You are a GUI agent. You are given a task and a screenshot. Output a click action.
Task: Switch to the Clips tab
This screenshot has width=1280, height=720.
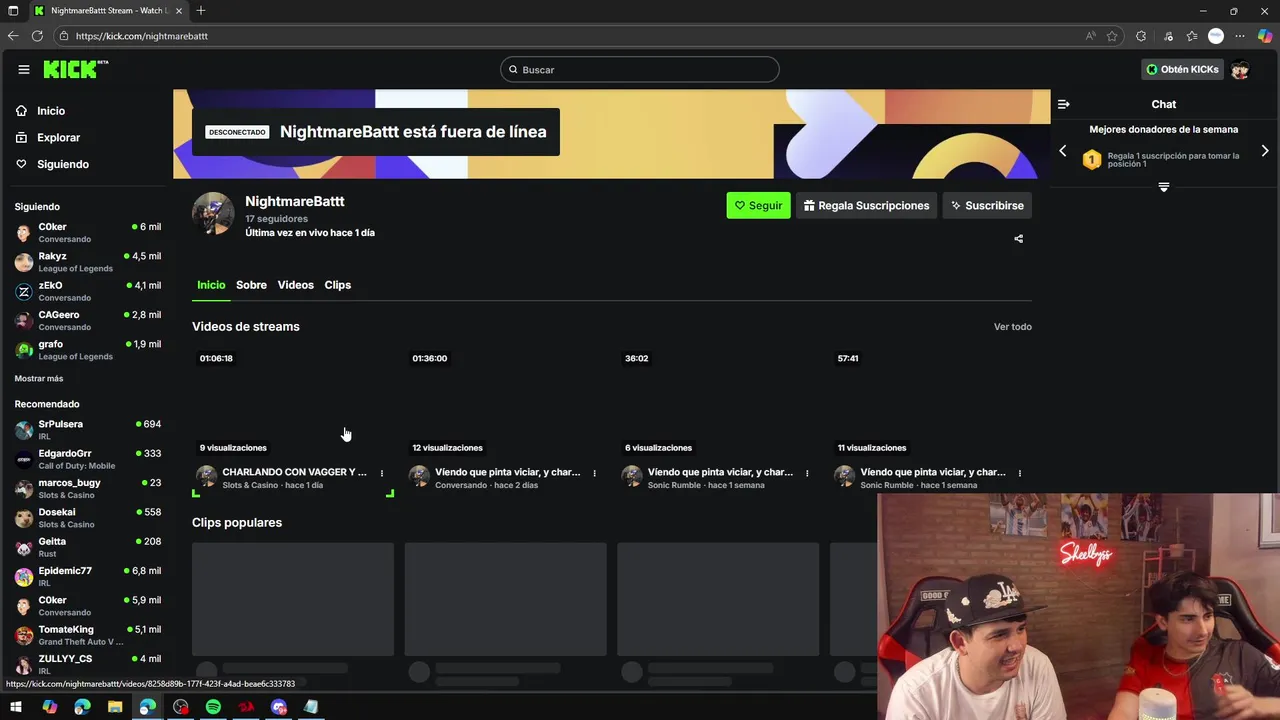click(337, 285)
